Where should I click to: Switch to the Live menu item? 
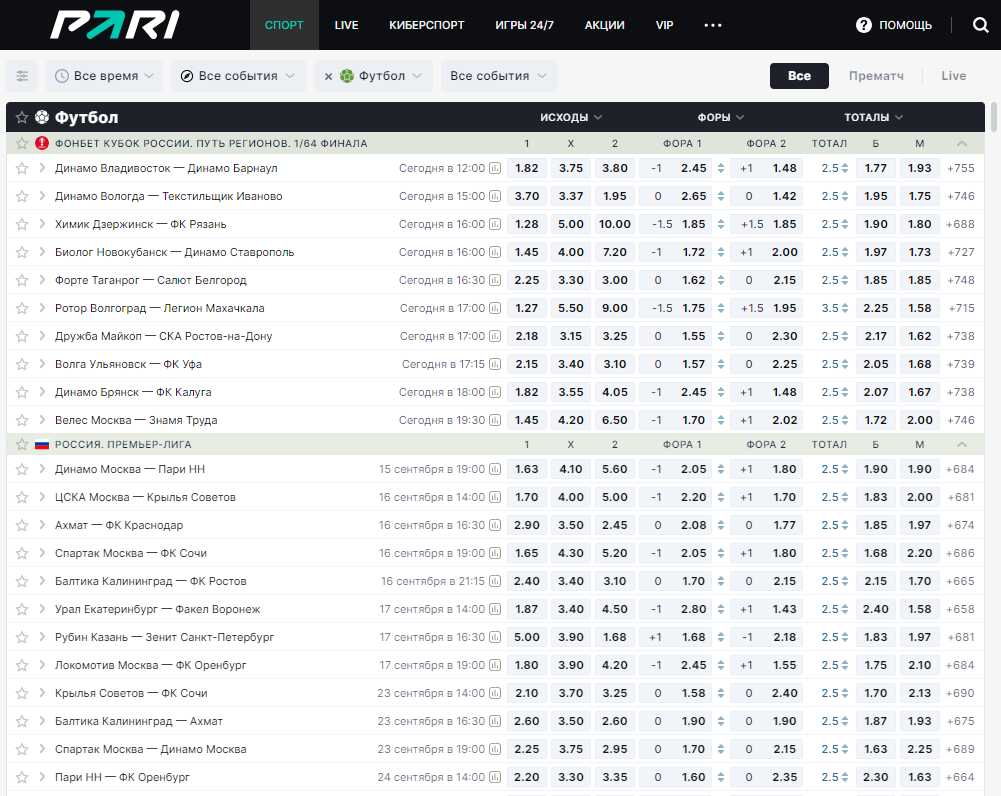347,25
